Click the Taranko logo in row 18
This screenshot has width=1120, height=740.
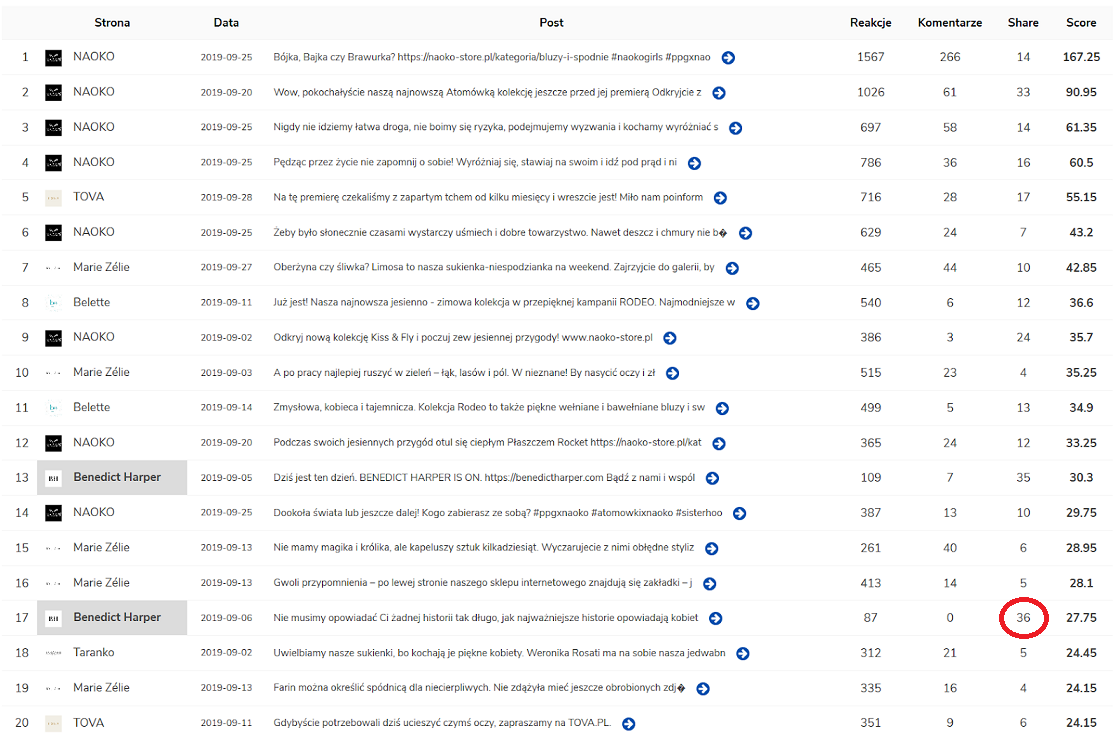click(x=54, y=653)
